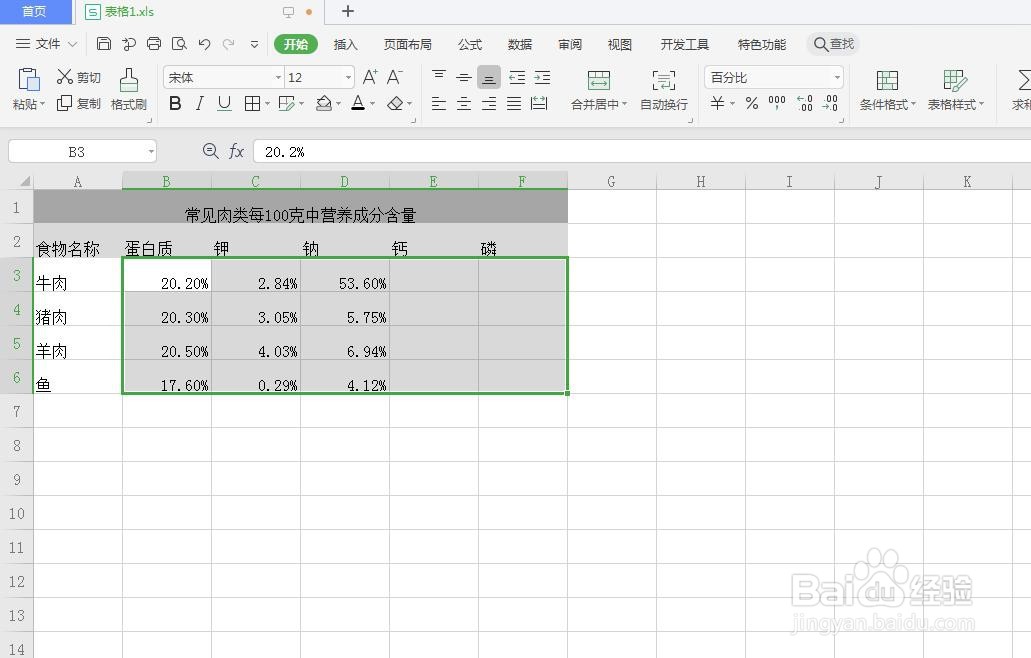
Task: Toggle italic formatting
Action: (199, 103)
